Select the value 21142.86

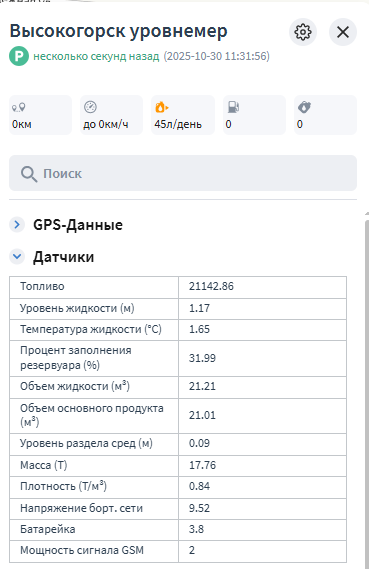(x=211, y=286)
